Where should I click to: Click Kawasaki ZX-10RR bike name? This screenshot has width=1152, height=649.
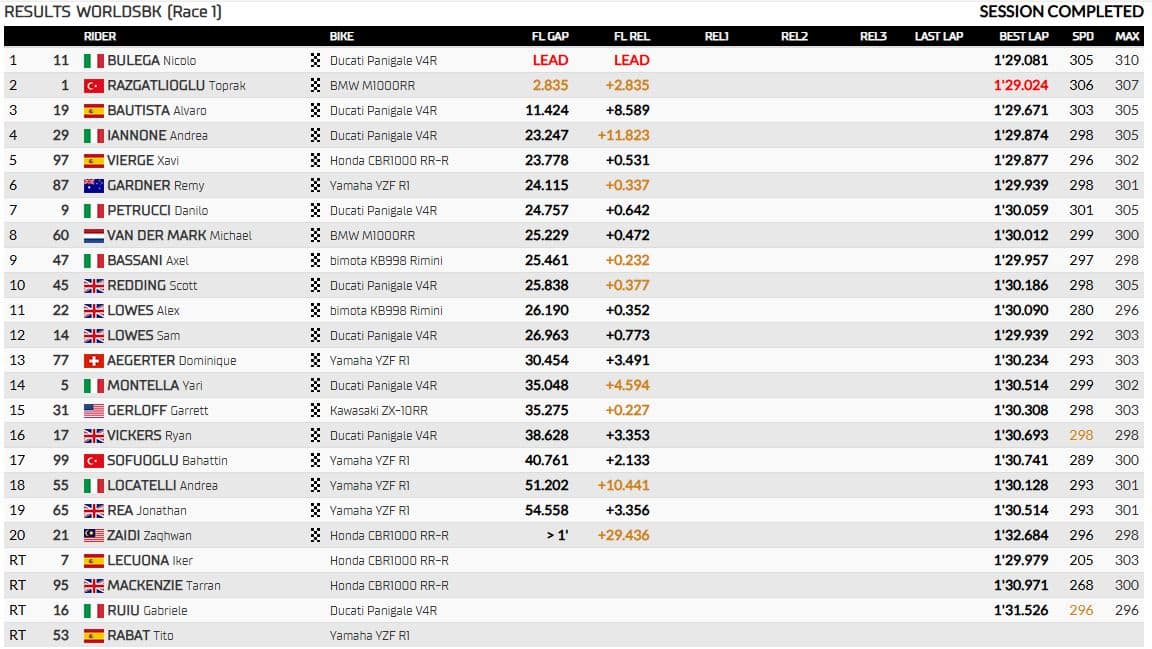(x=379, y=410)
